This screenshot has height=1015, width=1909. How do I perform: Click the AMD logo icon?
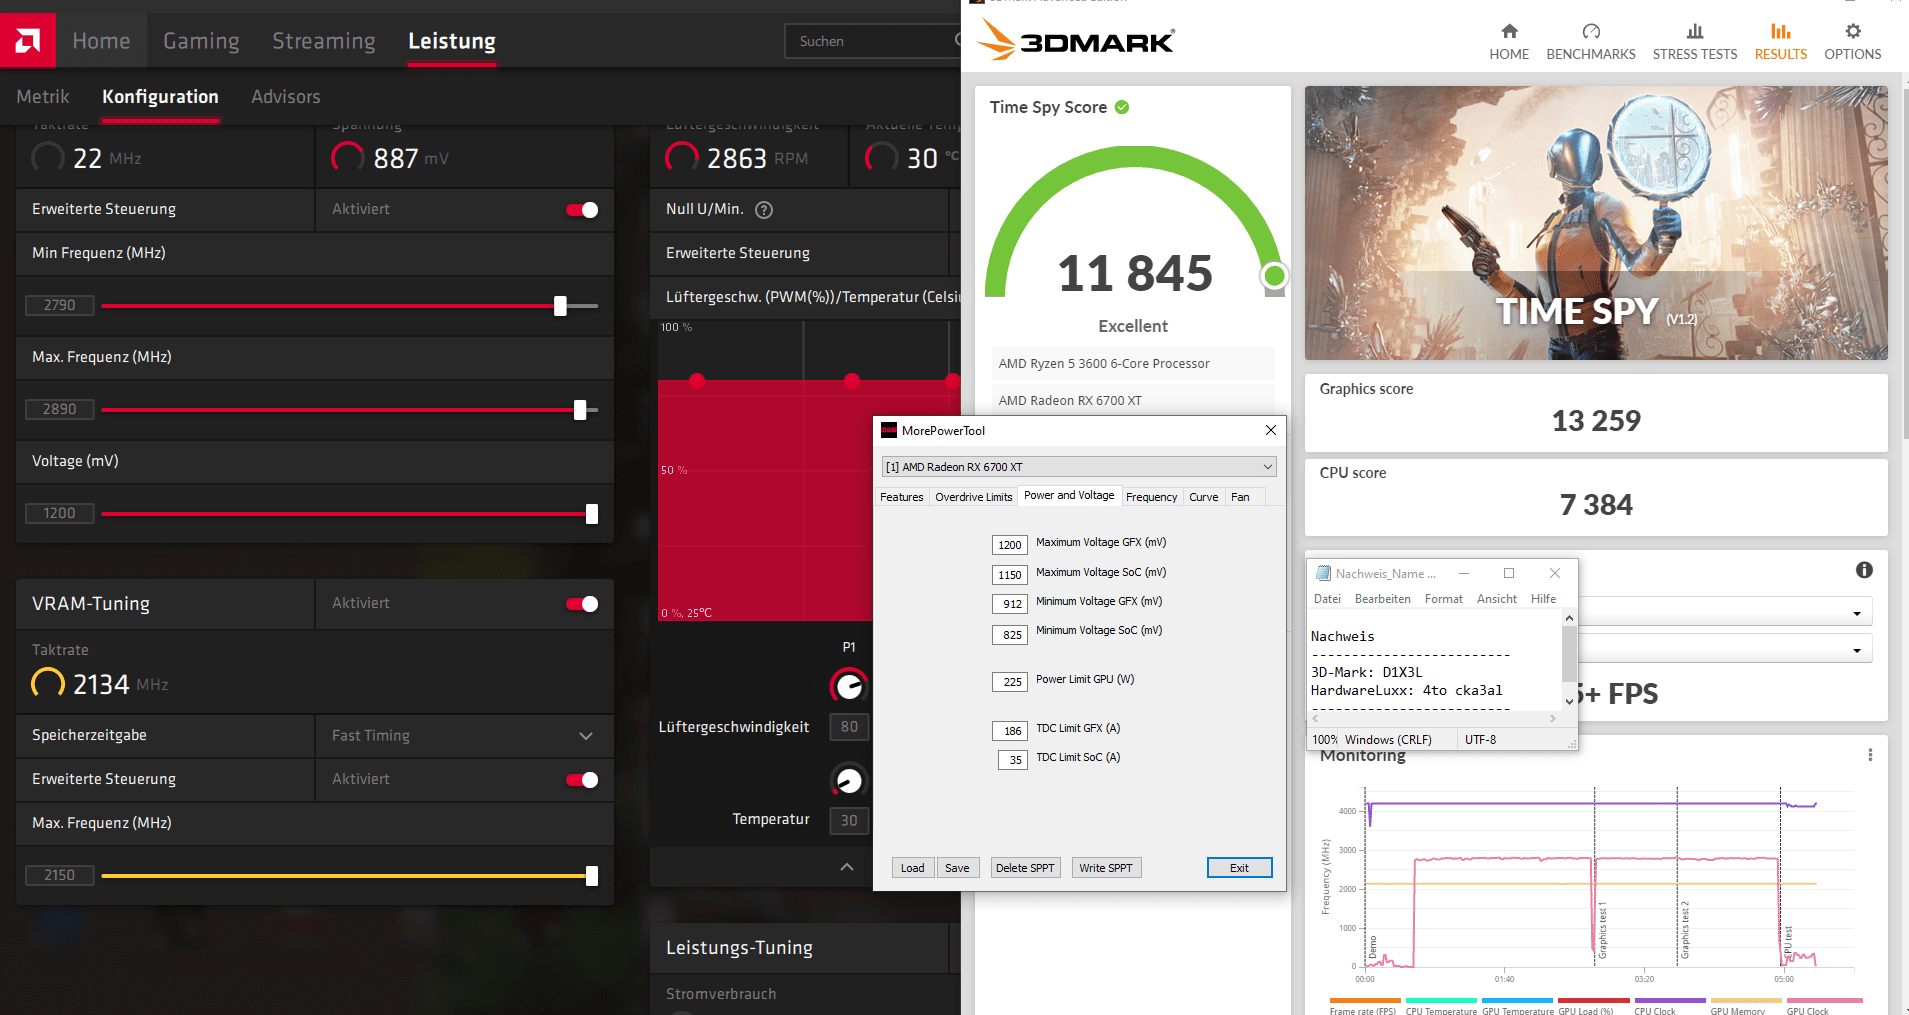point(27,40)
